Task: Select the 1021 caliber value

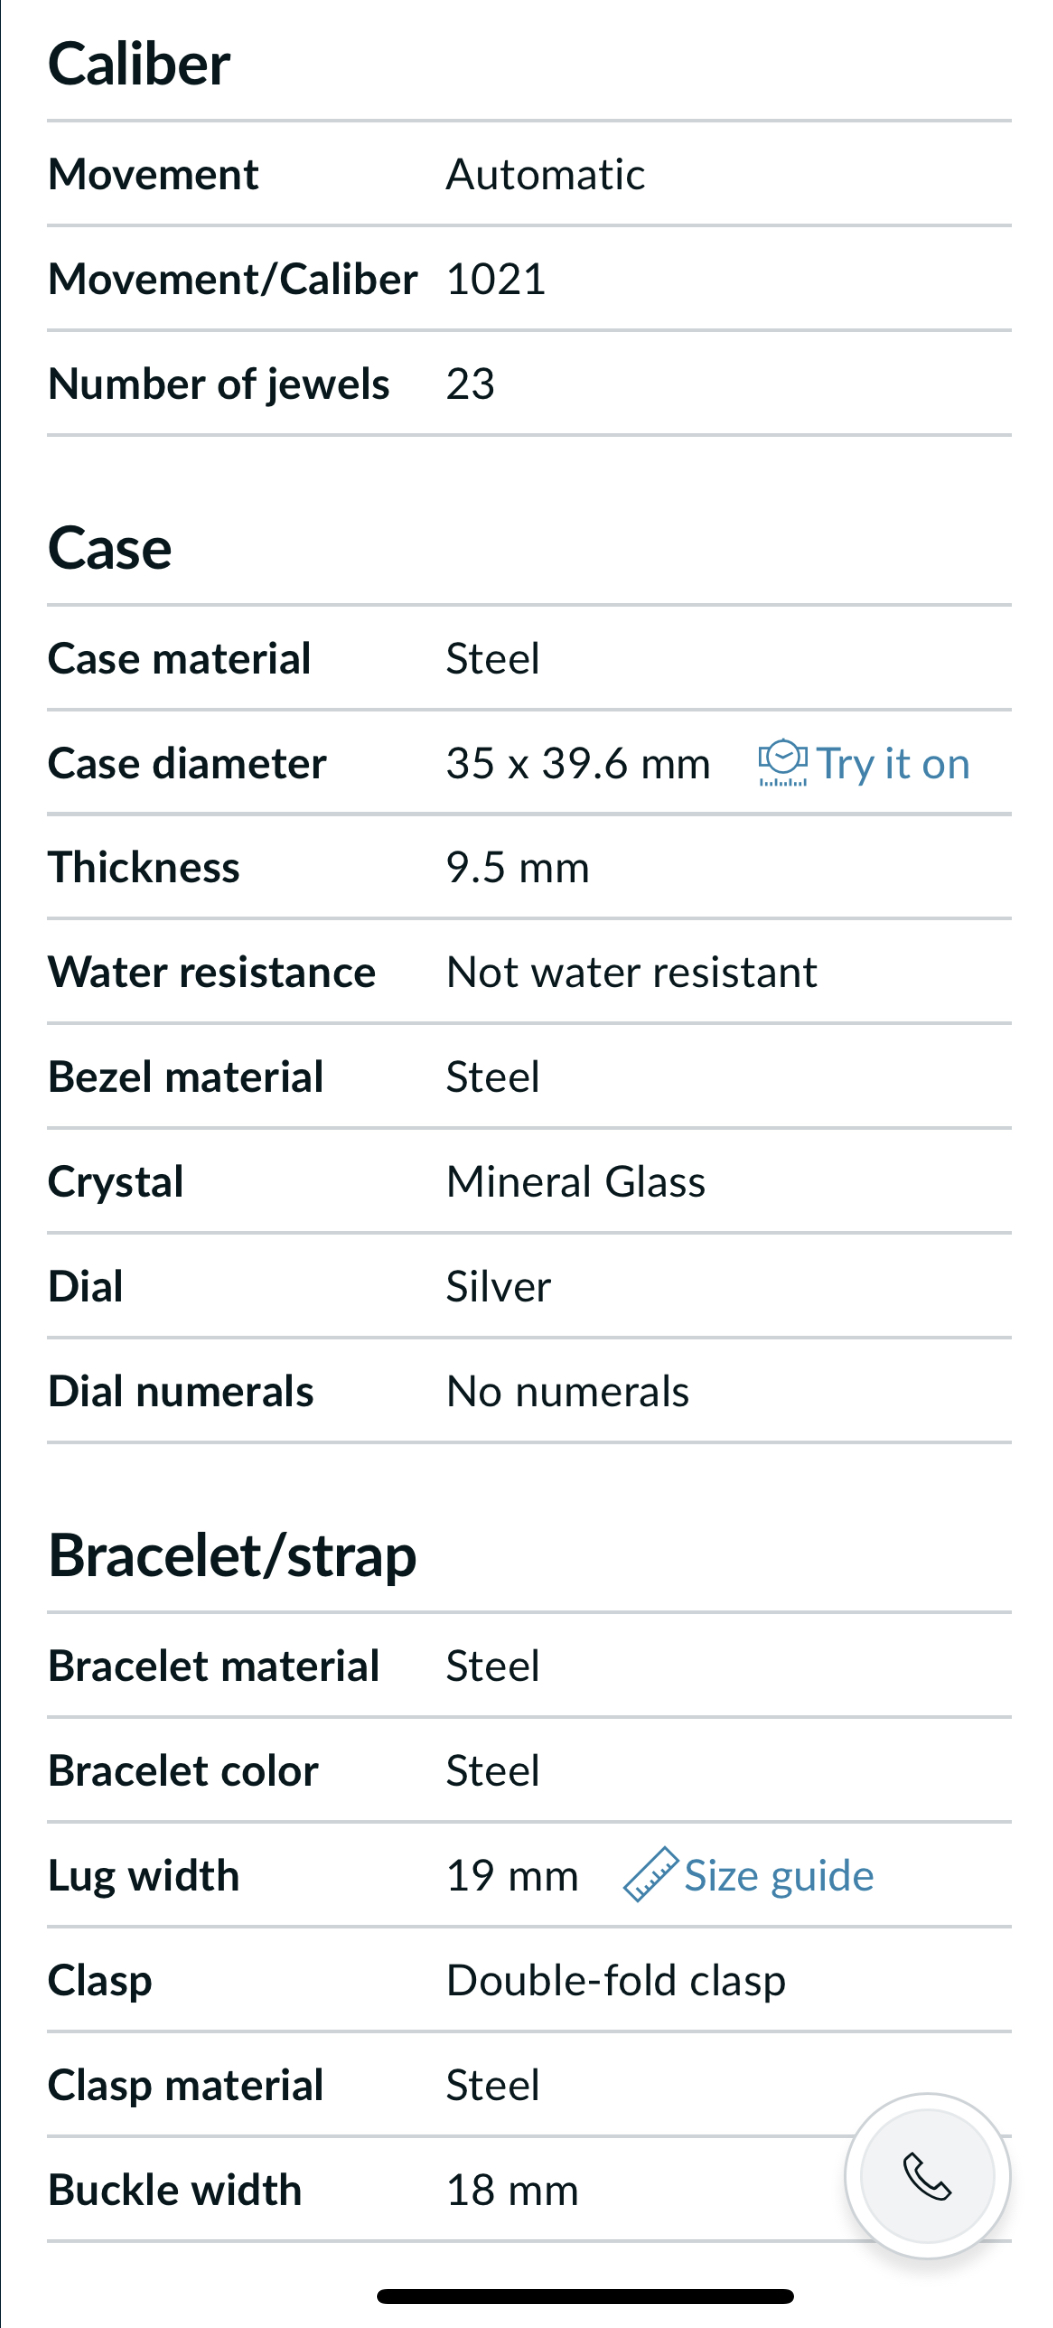Action: click(x=496, y=279)
